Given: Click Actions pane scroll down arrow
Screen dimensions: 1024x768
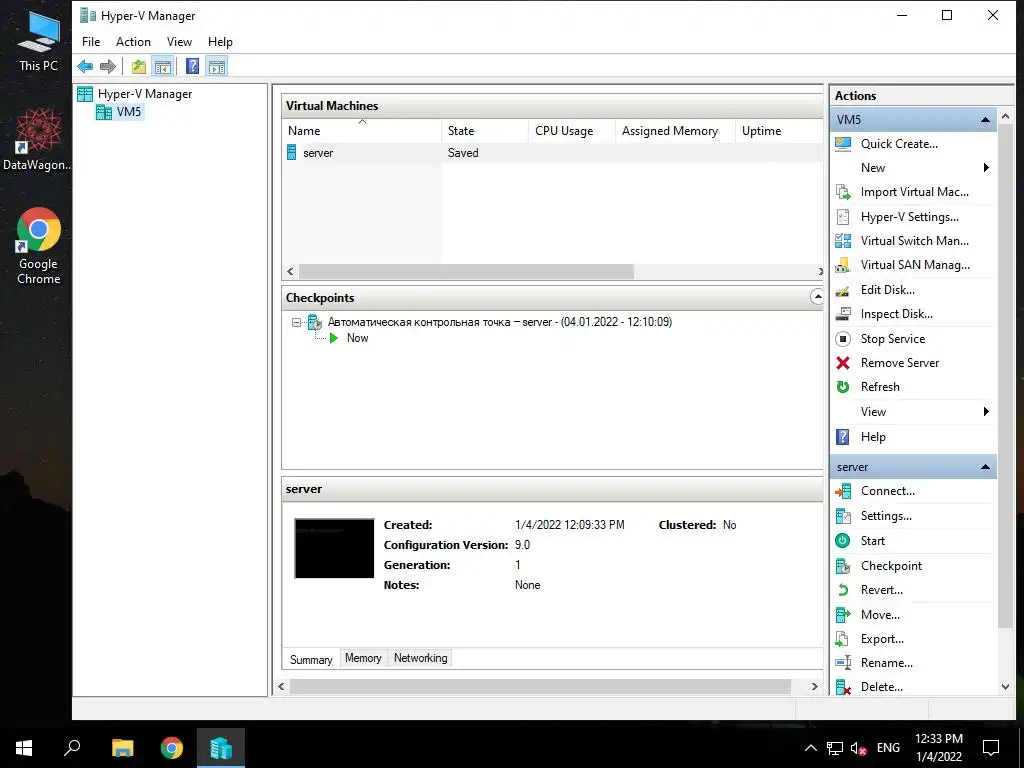Looking at the screenshot, I should coord(1006,687).
